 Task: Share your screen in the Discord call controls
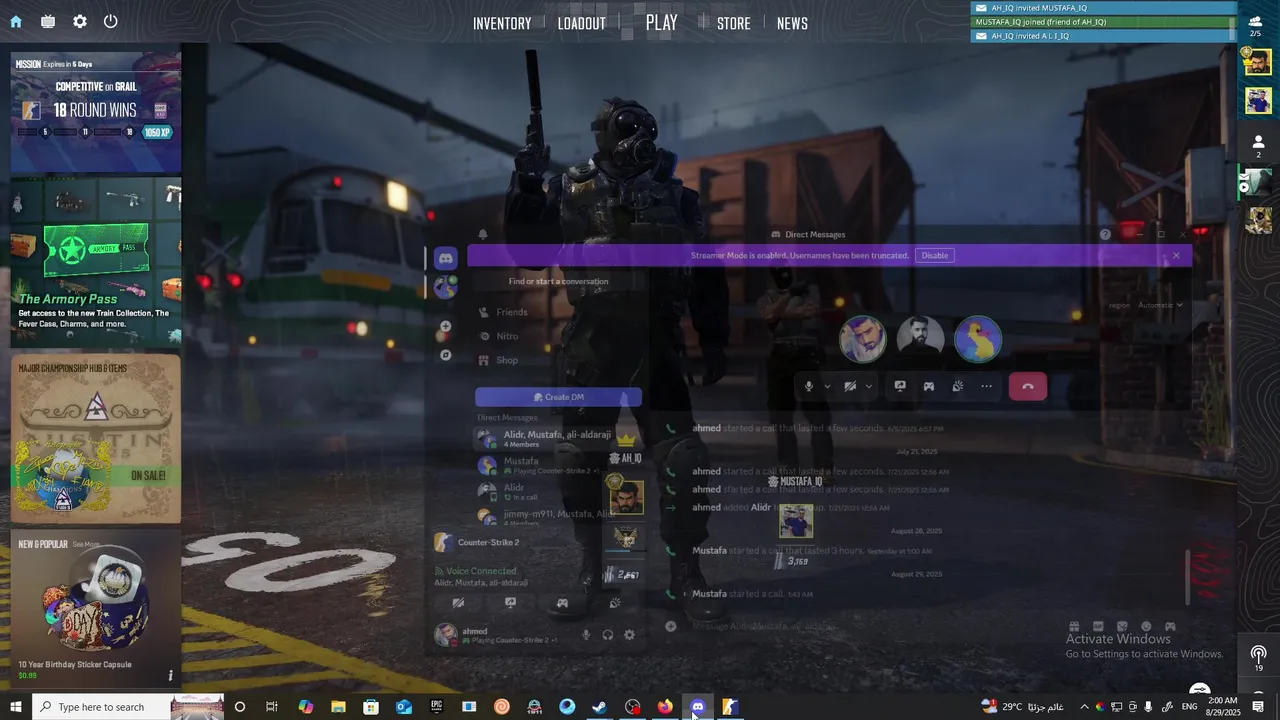(x=900, y=386)
